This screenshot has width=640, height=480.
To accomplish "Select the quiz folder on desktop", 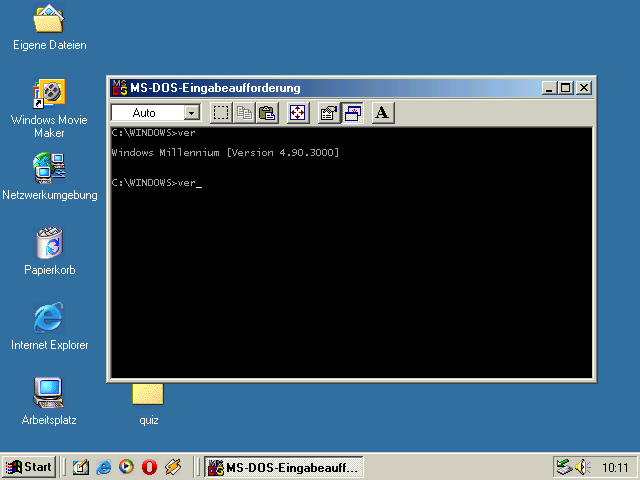I will pos(148,405).
